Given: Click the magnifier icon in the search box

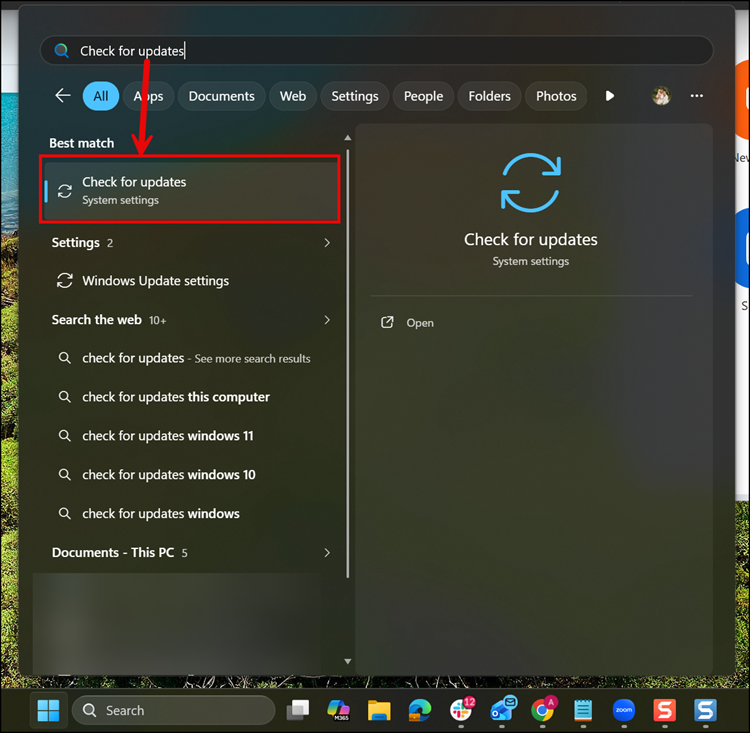Looking at the screenshot, I should point(61,50).
